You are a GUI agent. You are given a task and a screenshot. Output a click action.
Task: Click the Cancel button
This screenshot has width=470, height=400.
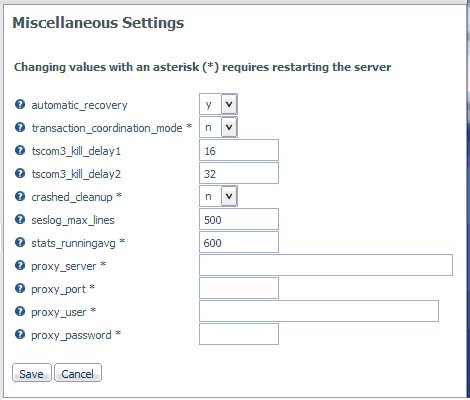click(78, 373)
